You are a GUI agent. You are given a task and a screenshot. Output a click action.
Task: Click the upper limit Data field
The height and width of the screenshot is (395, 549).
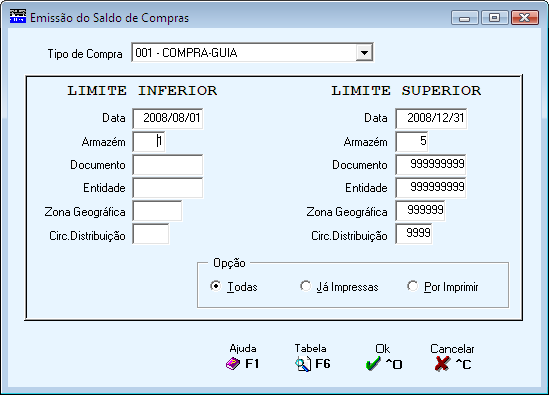[431, 118]
